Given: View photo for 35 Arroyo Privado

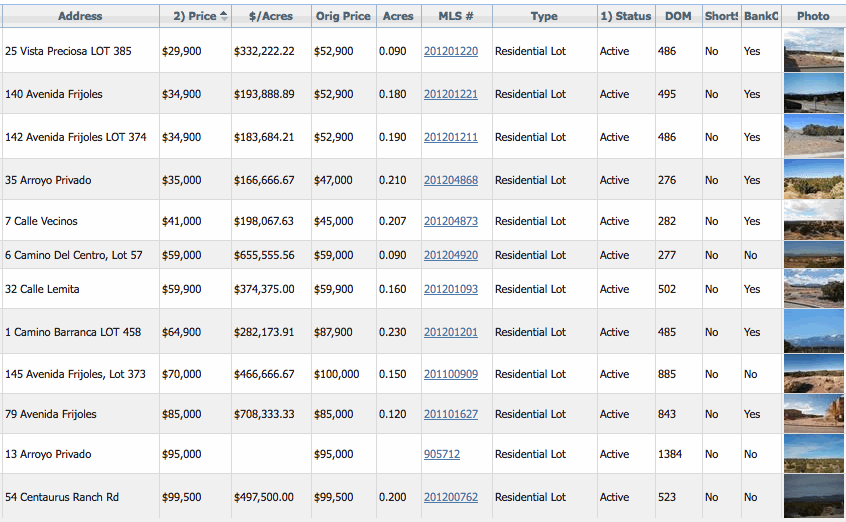Looking at the screenshot, I should (814, 179).
